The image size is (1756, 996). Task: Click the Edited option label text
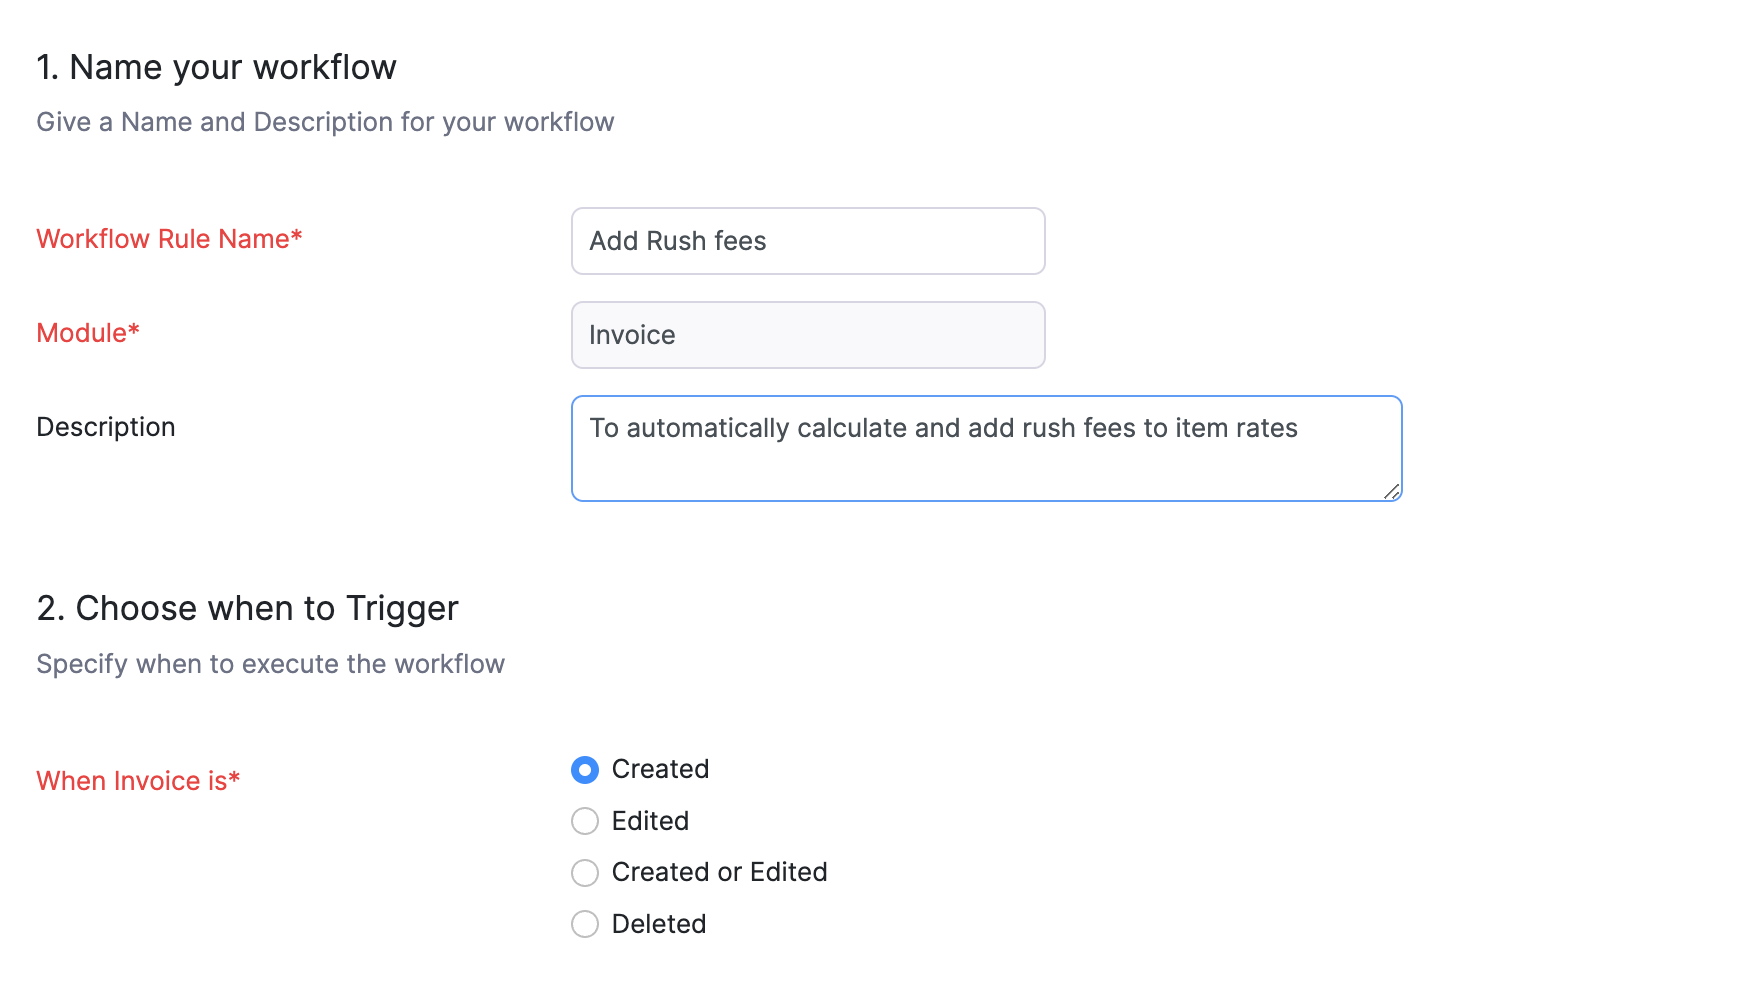650,821
